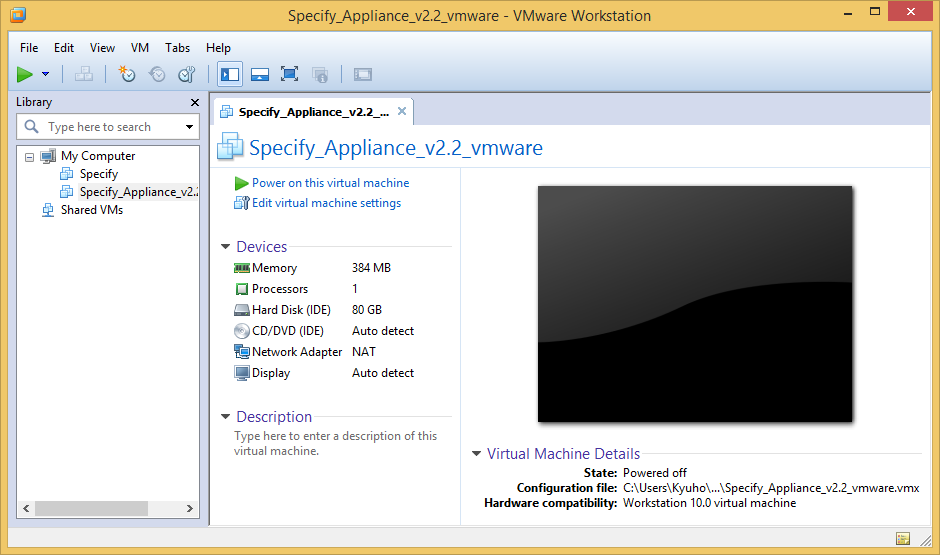The width and height of the screenshot is (940, 555).
Task: Collapse the My Computer tree node
Action: point(29,157)
